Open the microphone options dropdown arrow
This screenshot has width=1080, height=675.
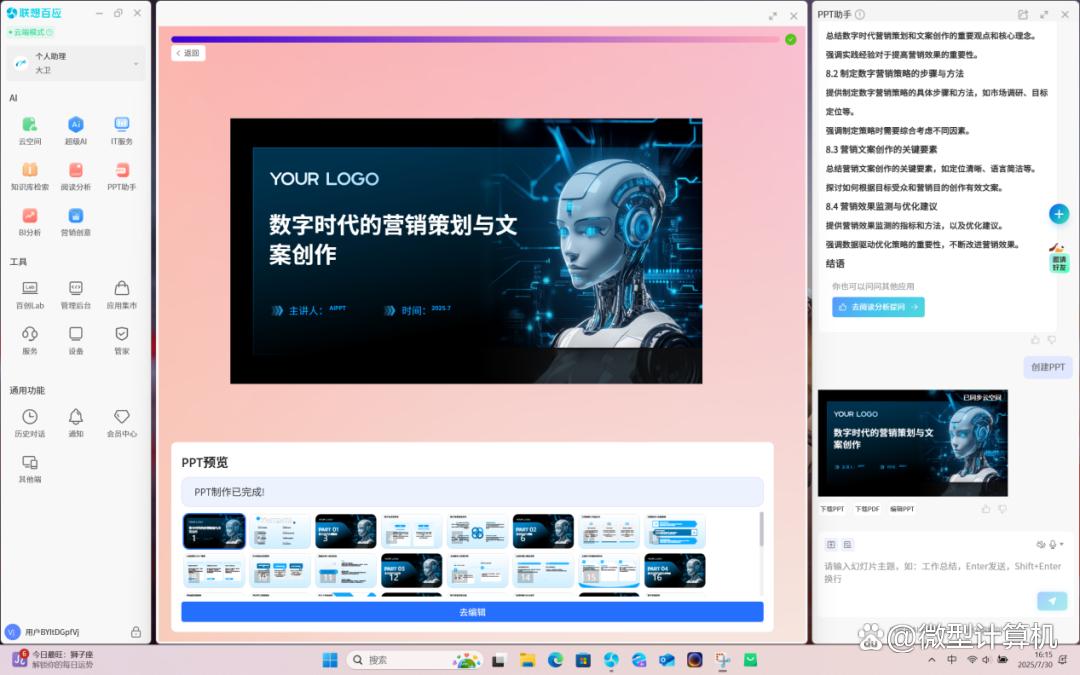(1062, 545)
